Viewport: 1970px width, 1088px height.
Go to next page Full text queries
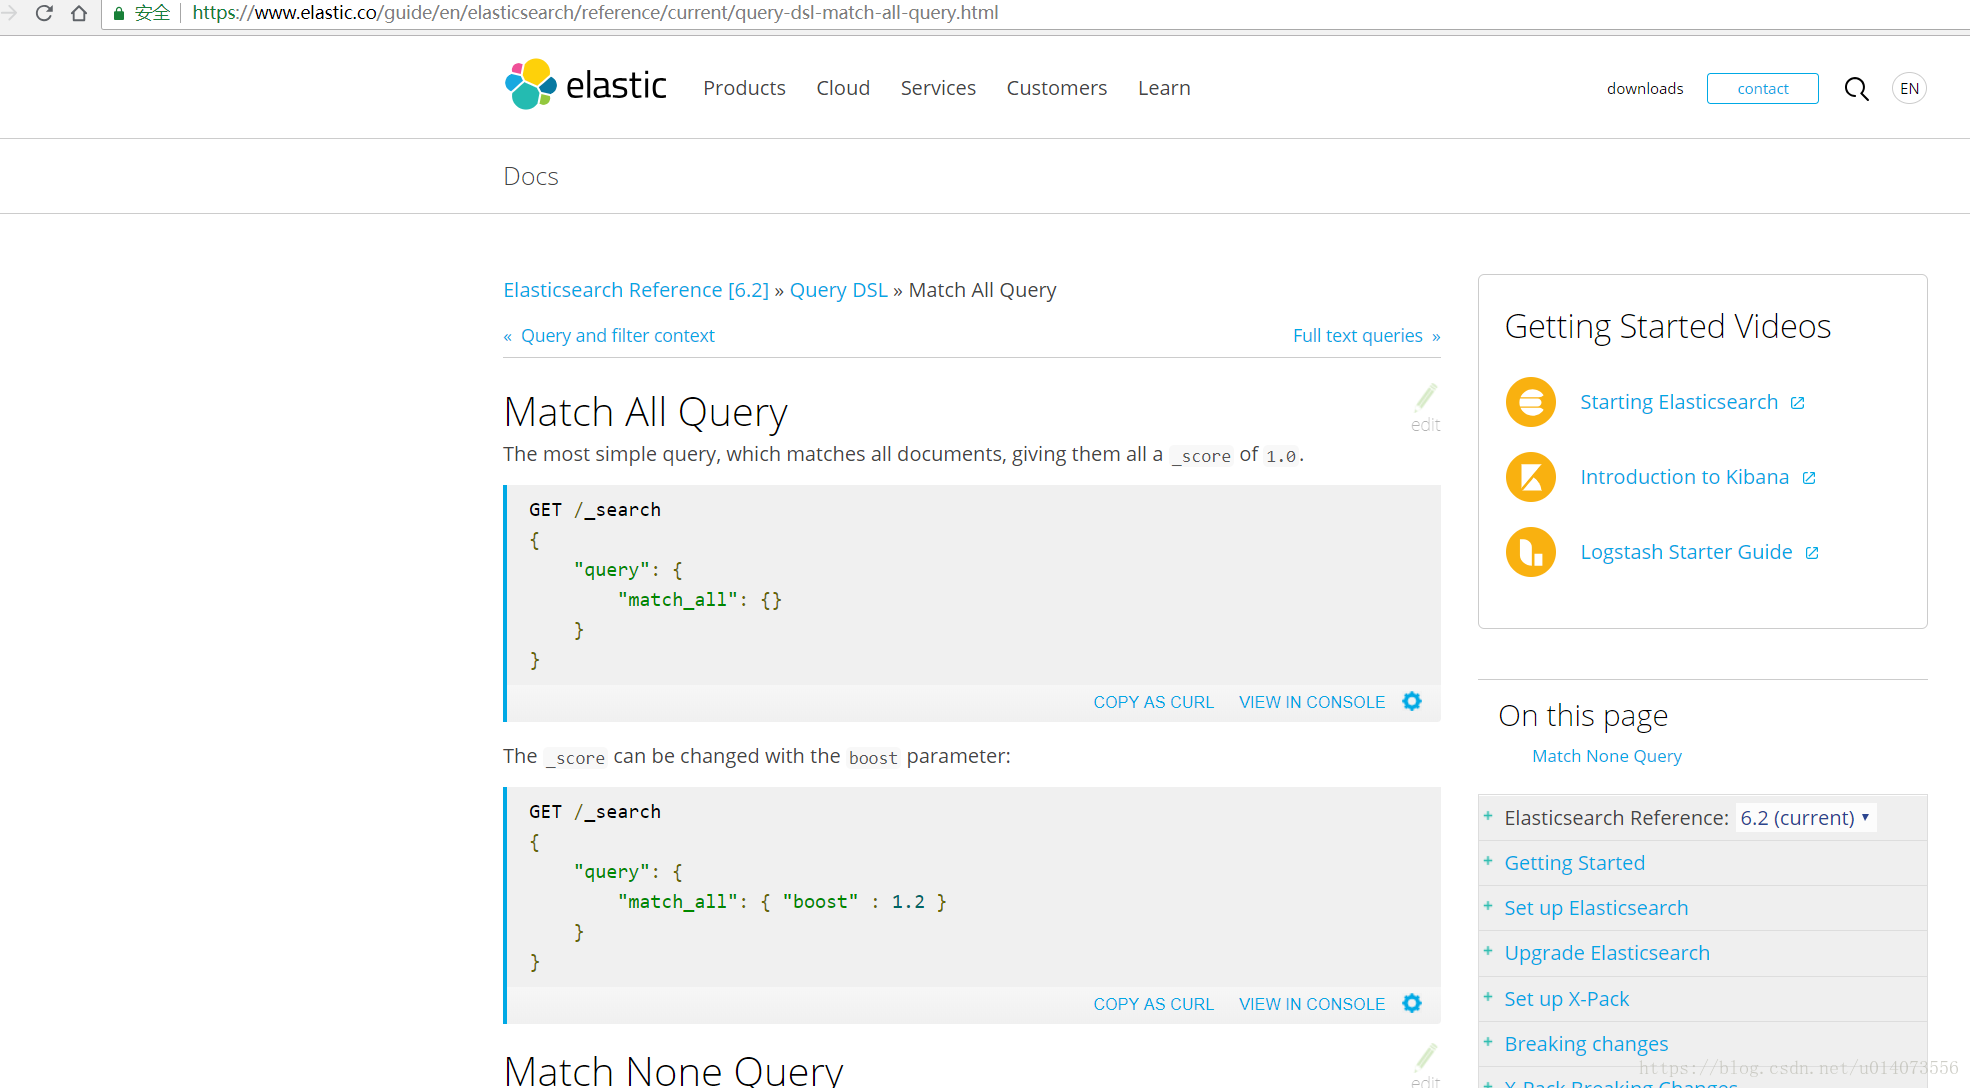tap(1357, 336)
